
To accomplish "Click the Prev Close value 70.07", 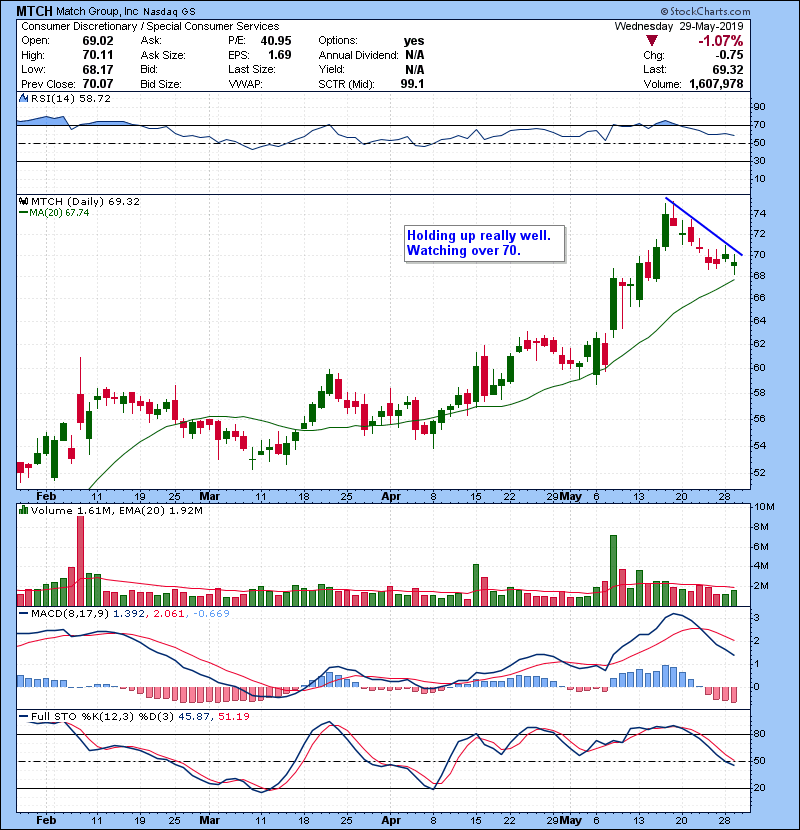I will [97, 84].
